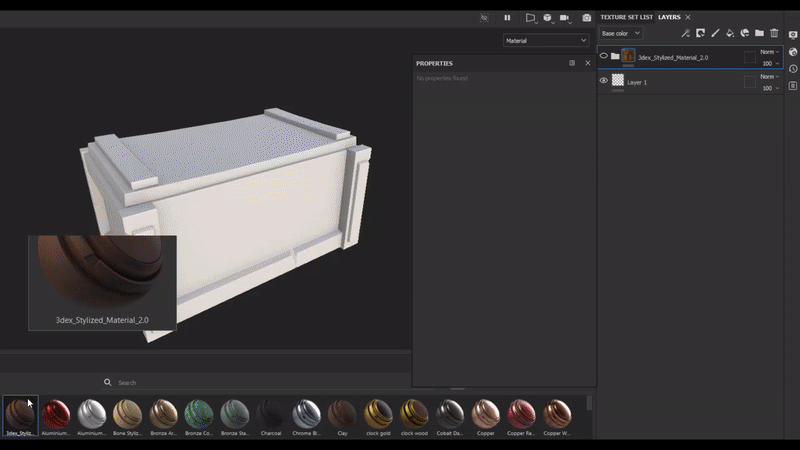Viewport: 800px width, 450px height.
Task: Select the Cobalt Da material
Action: coord(449,417)
